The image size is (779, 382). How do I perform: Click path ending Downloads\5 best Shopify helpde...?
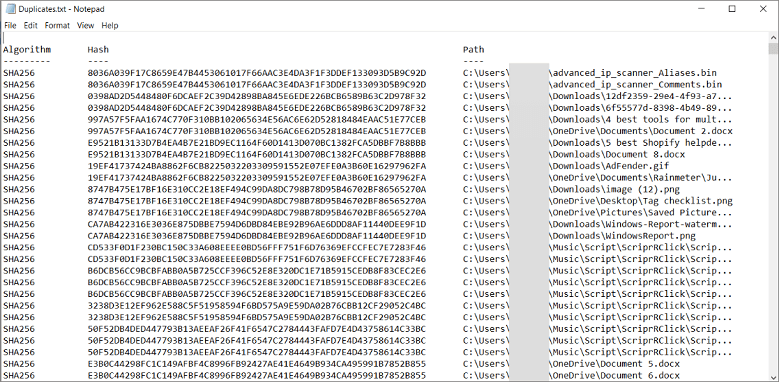(598, 143)
